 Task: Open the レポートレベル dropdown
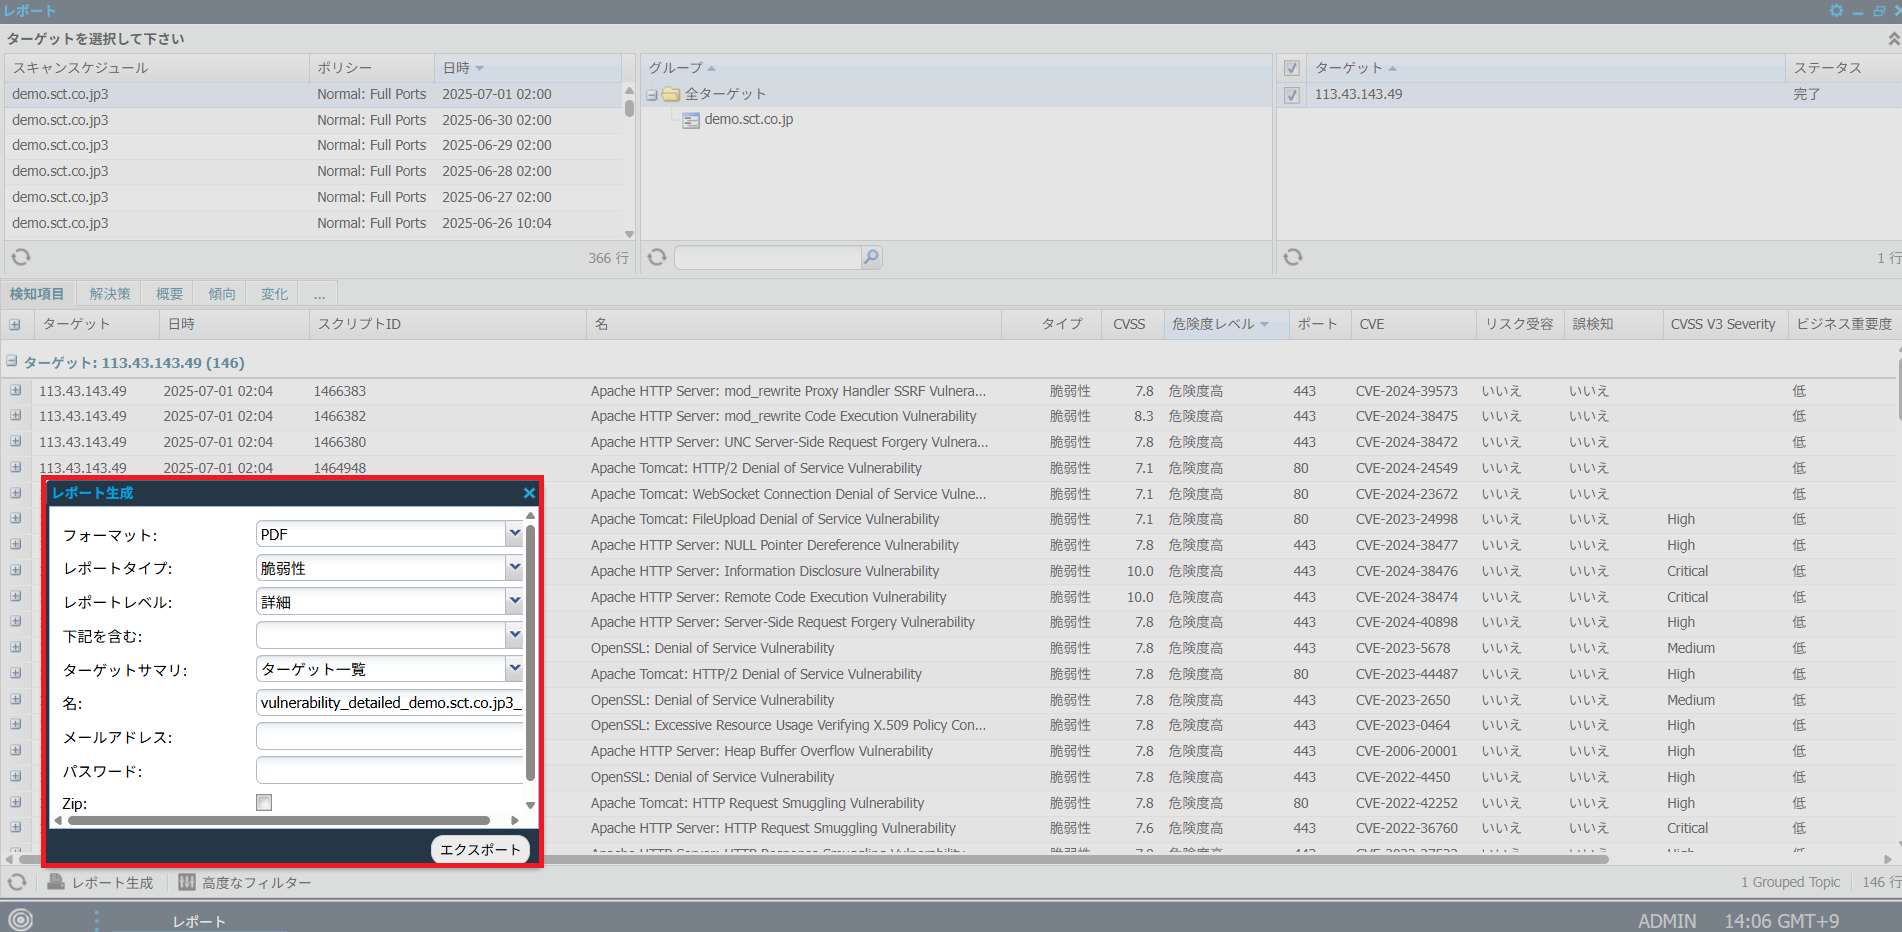[x=514, y=602]
